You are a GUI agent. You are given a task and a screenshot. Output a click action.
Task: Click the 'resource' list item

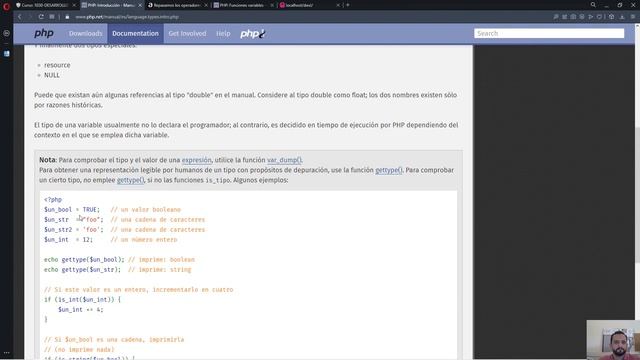(57, 65)
